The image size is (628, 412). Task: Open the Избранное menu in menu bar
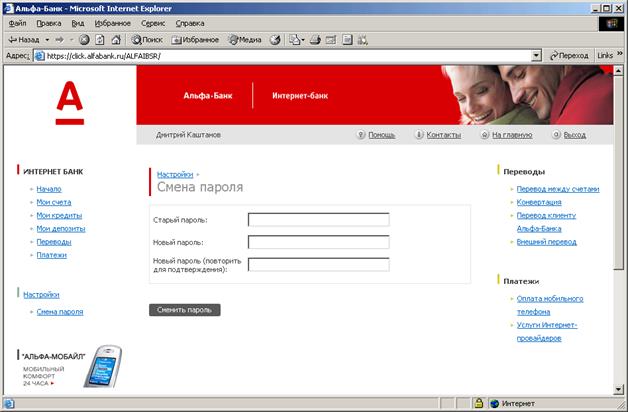pyautogui.click(x=113, y=23)
